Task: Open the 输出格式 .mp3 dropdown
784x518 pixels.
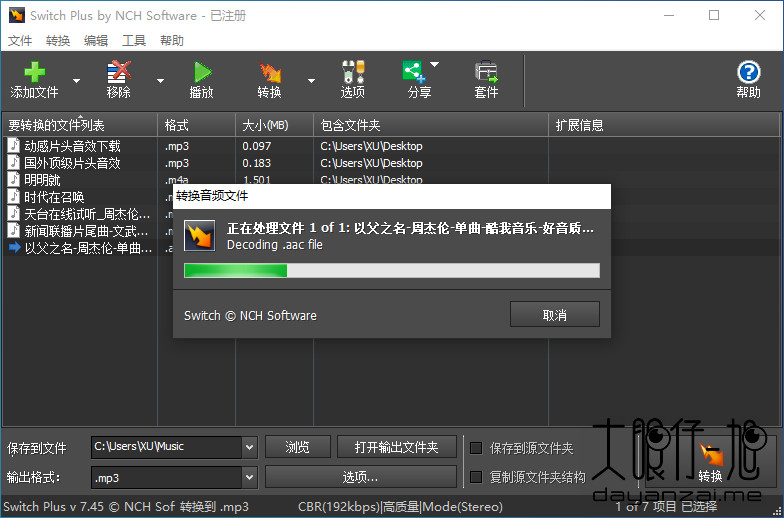Action: click(x=250, y=477)
